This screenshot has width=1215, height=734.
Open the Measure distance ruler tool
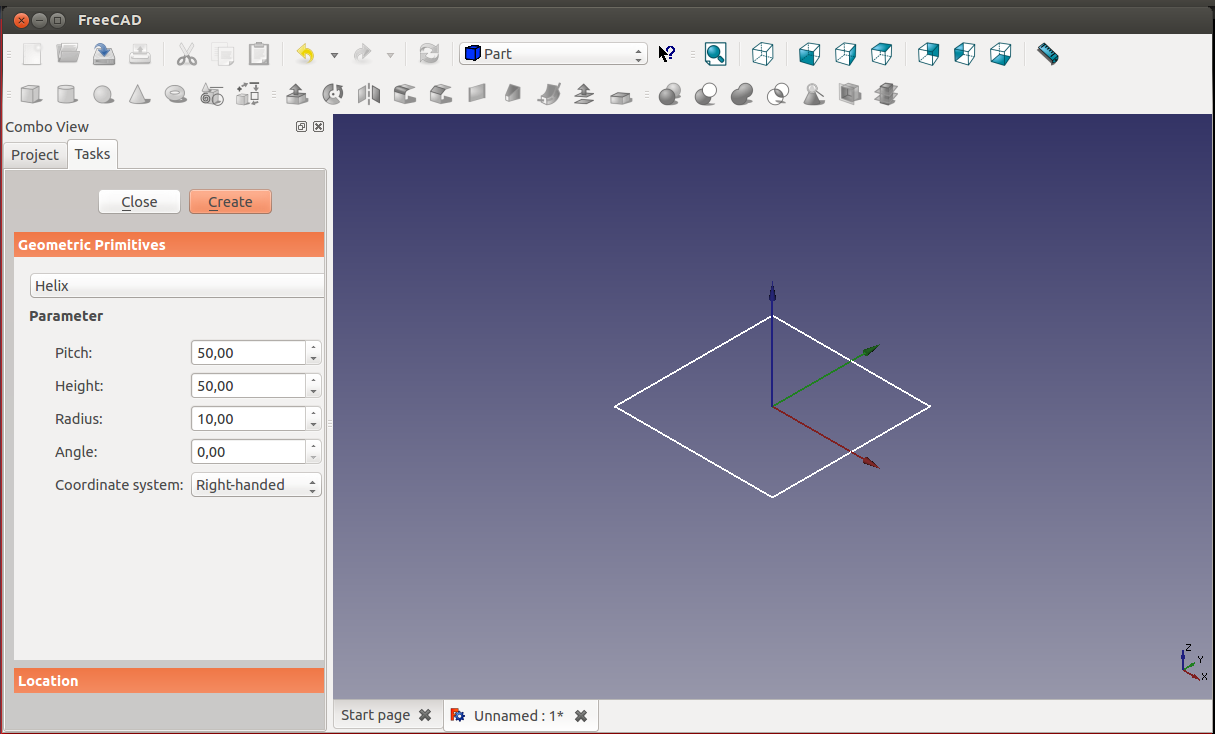1047,54
